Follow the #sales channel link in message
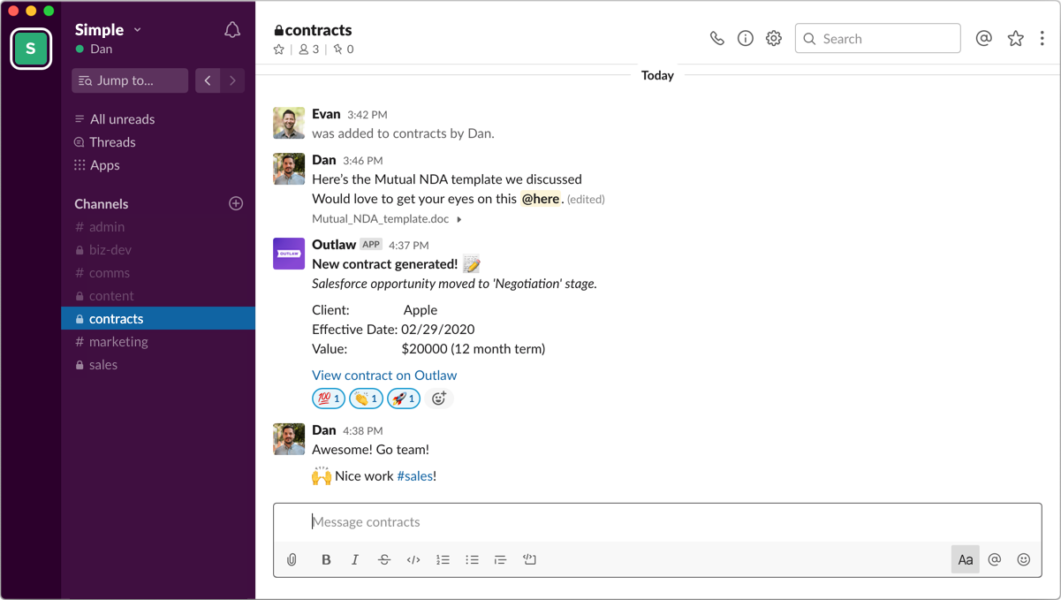Viewport: 1061px width, 600px height. [x=415, y=476]
